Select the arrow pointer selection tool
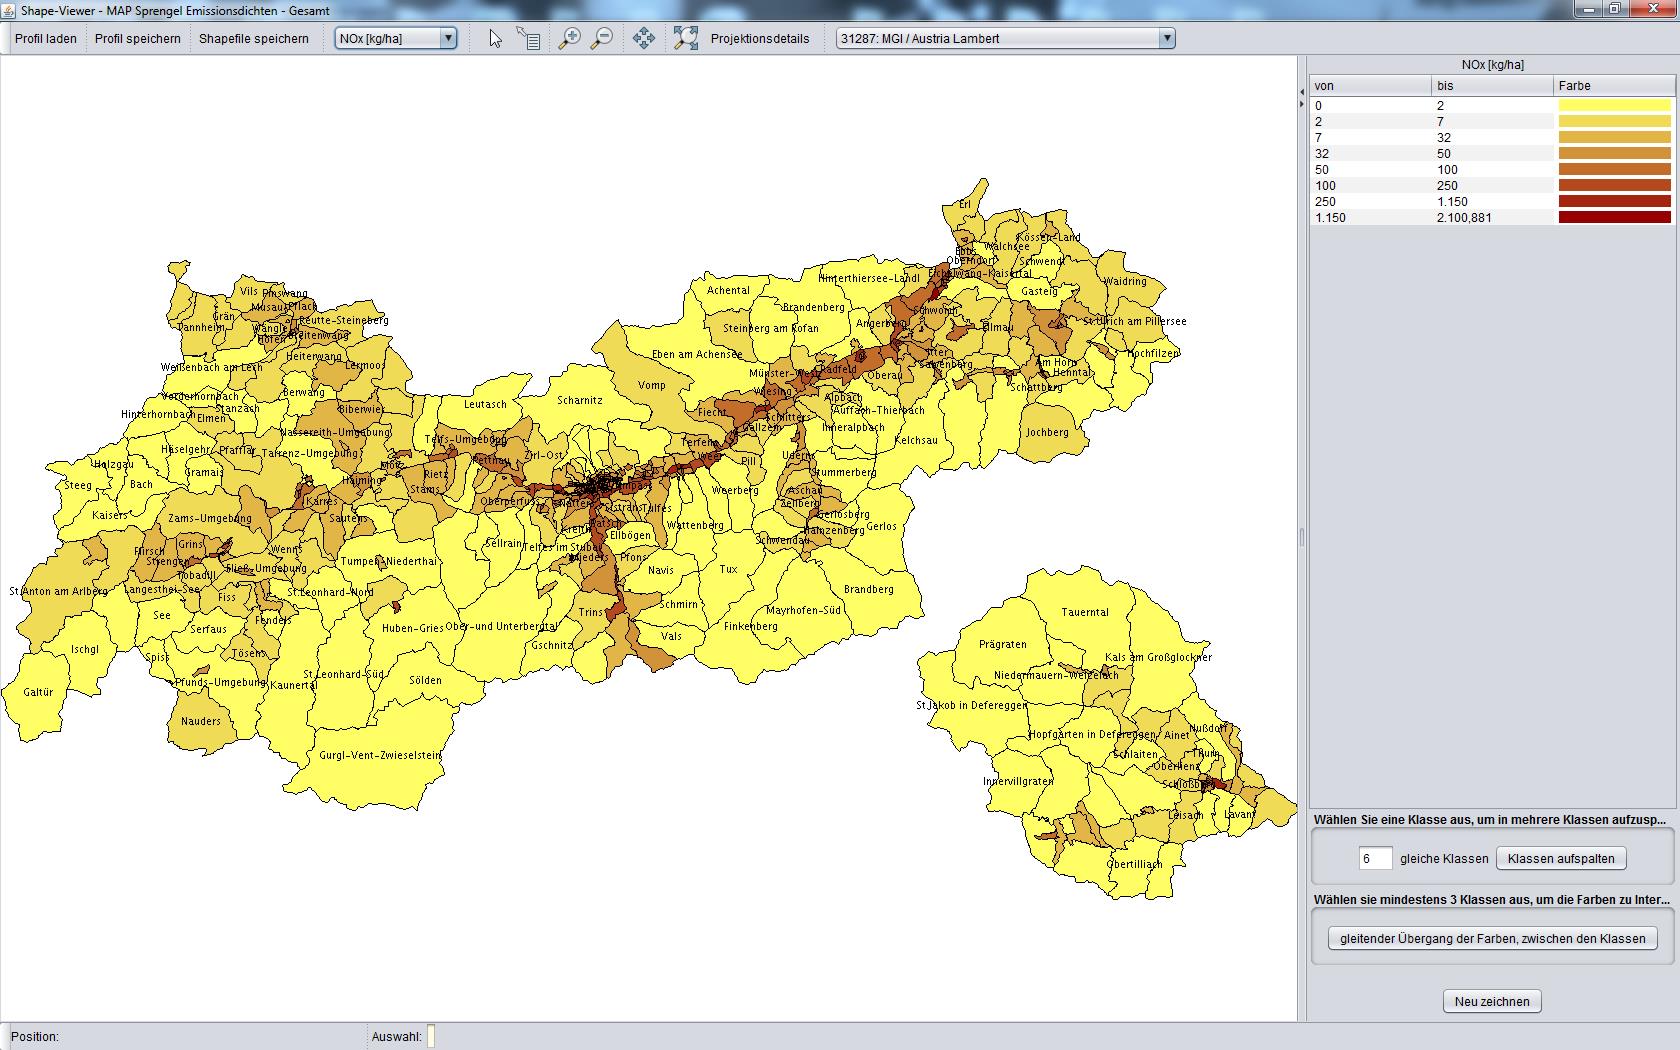This screenshot has width=1680, height=1050. pos(495,39)
